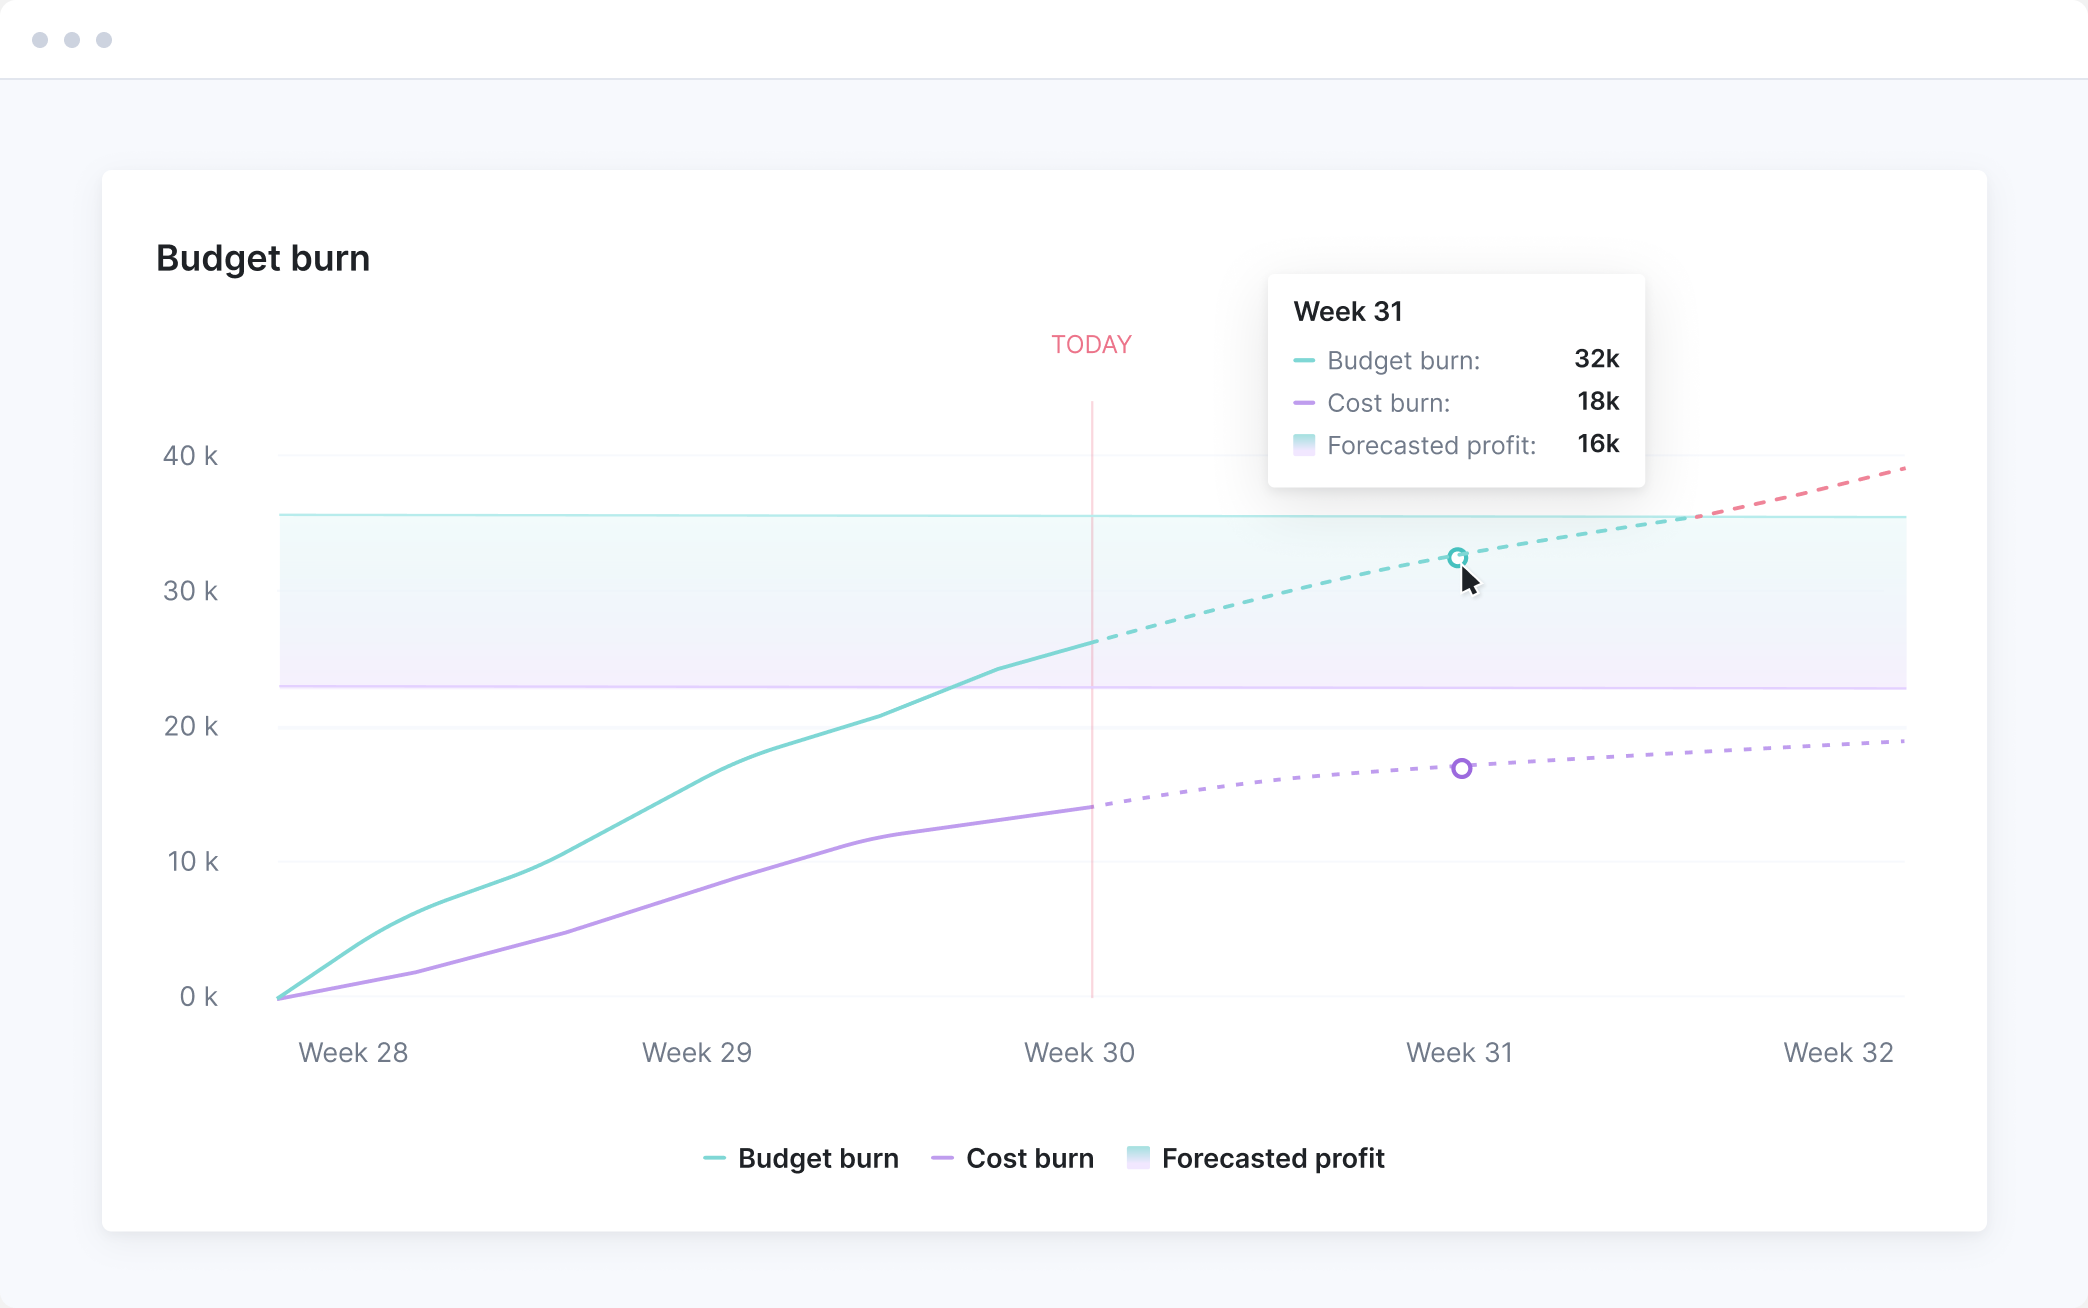
Task: Click the Week 30 axis label
Action: (1079, 1052)
